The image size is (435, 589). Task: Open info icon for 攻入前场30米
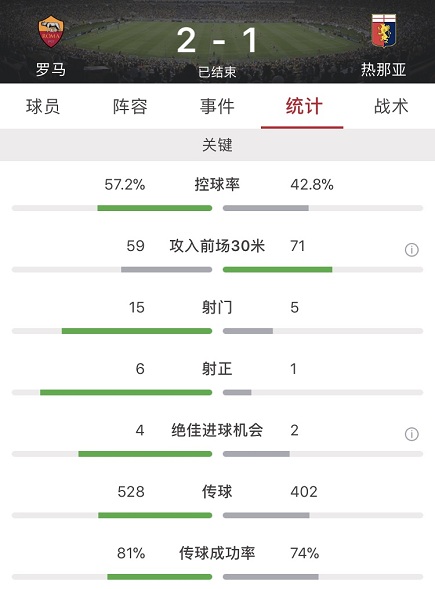pyautogui.click(x=411, y=250)
